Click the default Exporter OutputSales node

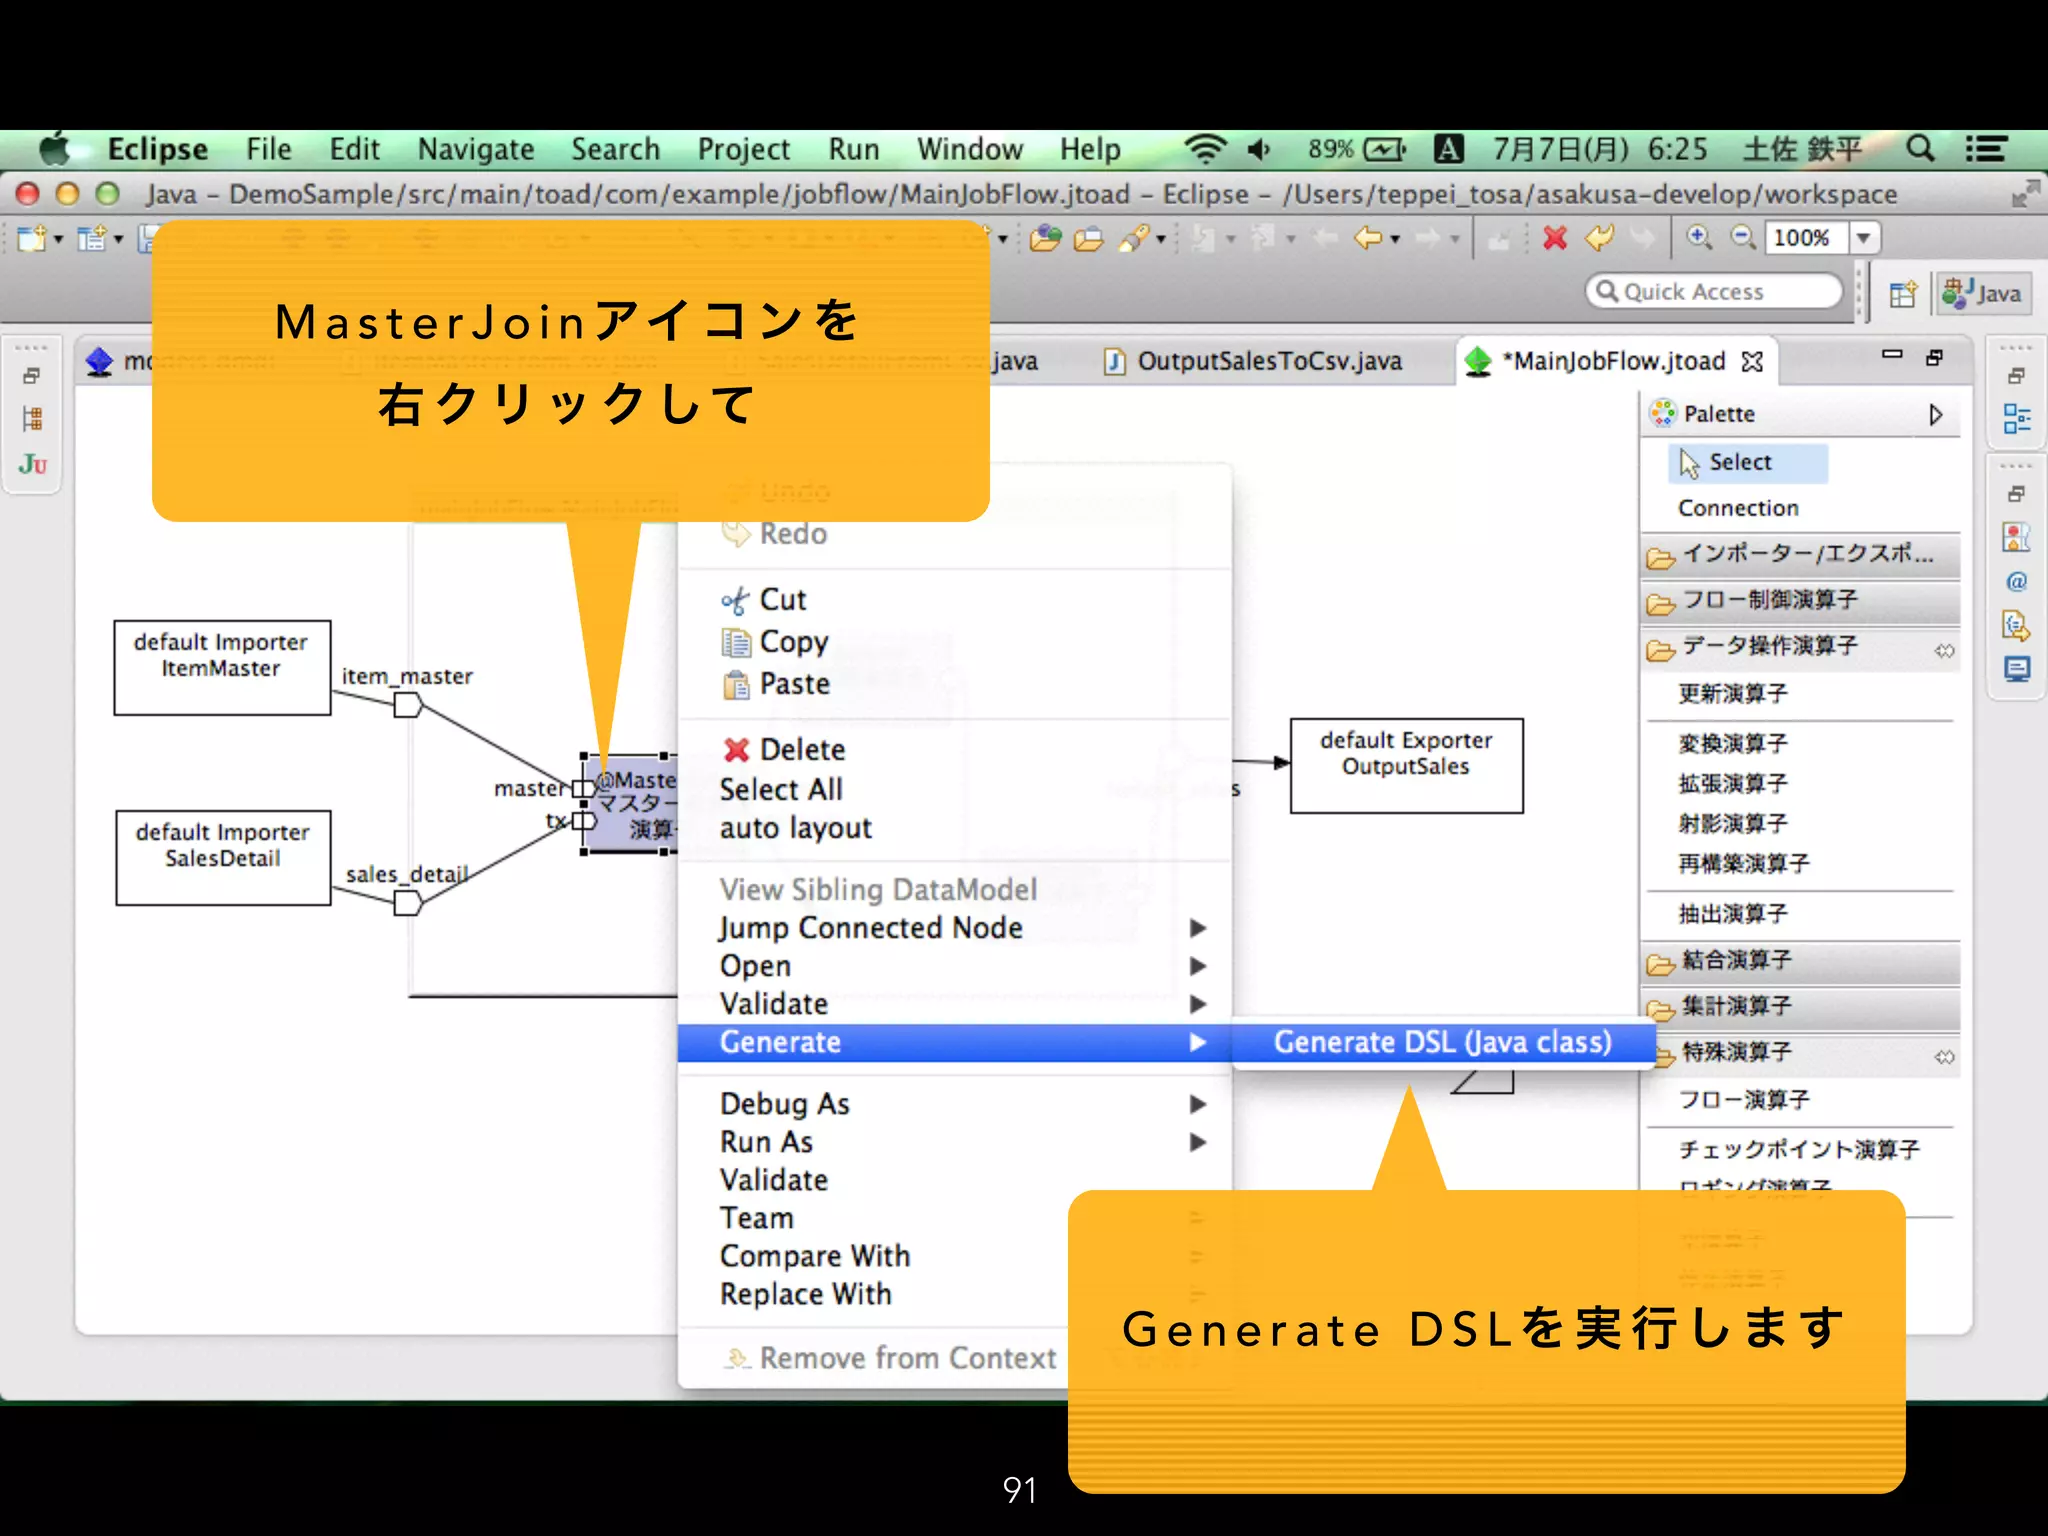[1406, 765]
